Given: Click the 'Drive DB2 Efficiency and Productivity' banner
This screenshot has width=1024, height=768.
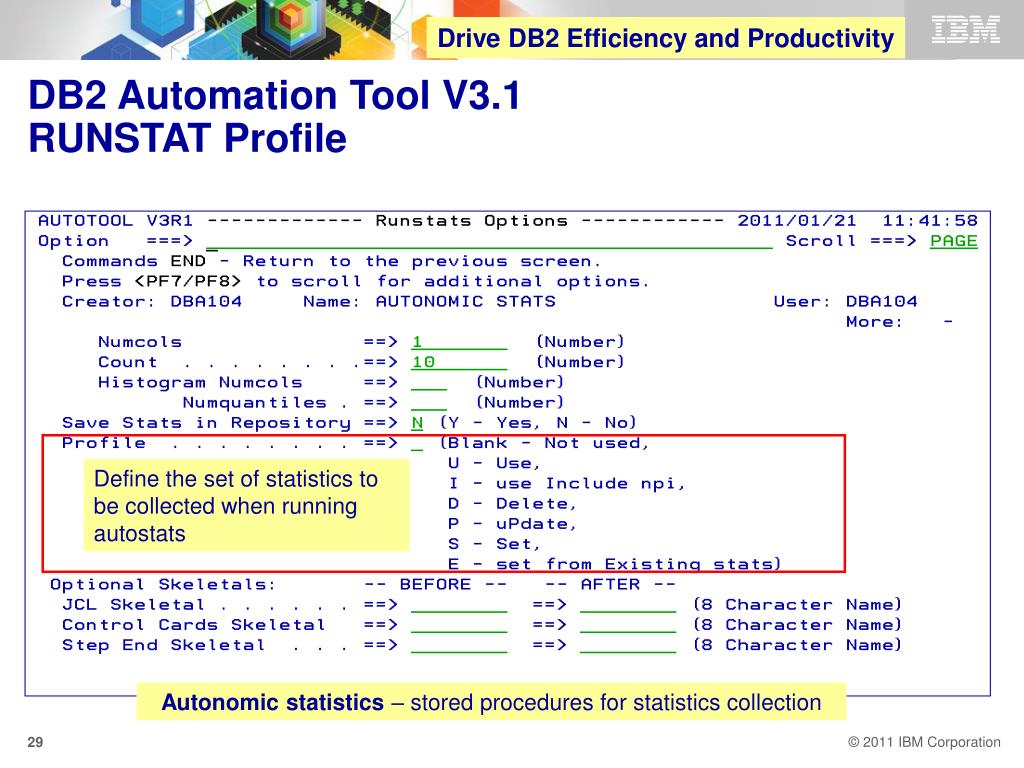Looking at the screenshot, I should point(665,38).
